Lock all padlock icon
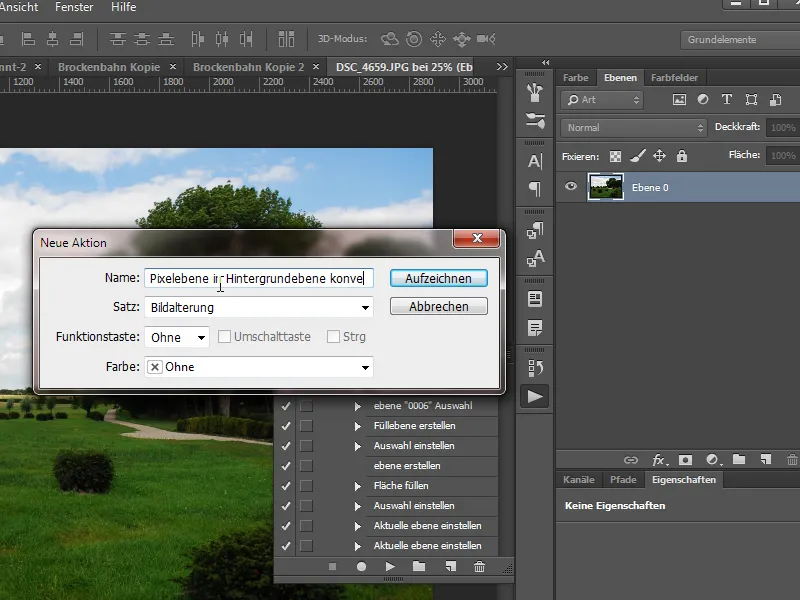The width and height of the screenshot is (800, 600). (682, 156)
